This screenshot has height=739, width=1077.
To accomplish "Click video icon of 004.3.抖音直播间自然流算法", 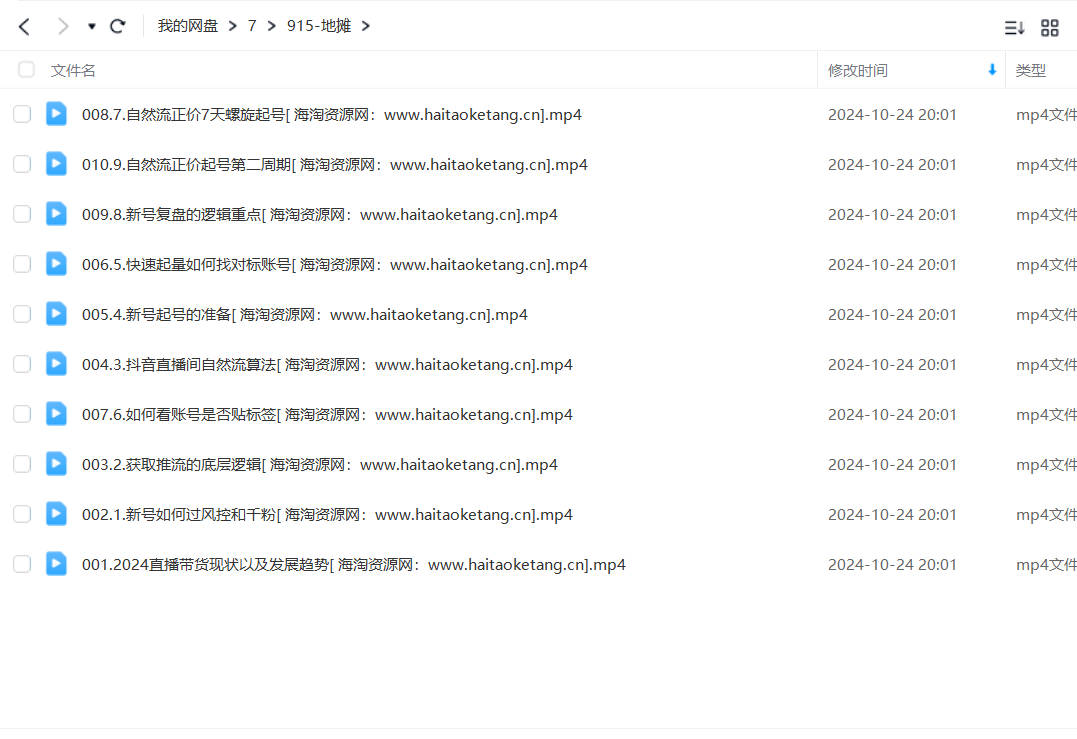I will pyautogui.click(x=56, y=363).
